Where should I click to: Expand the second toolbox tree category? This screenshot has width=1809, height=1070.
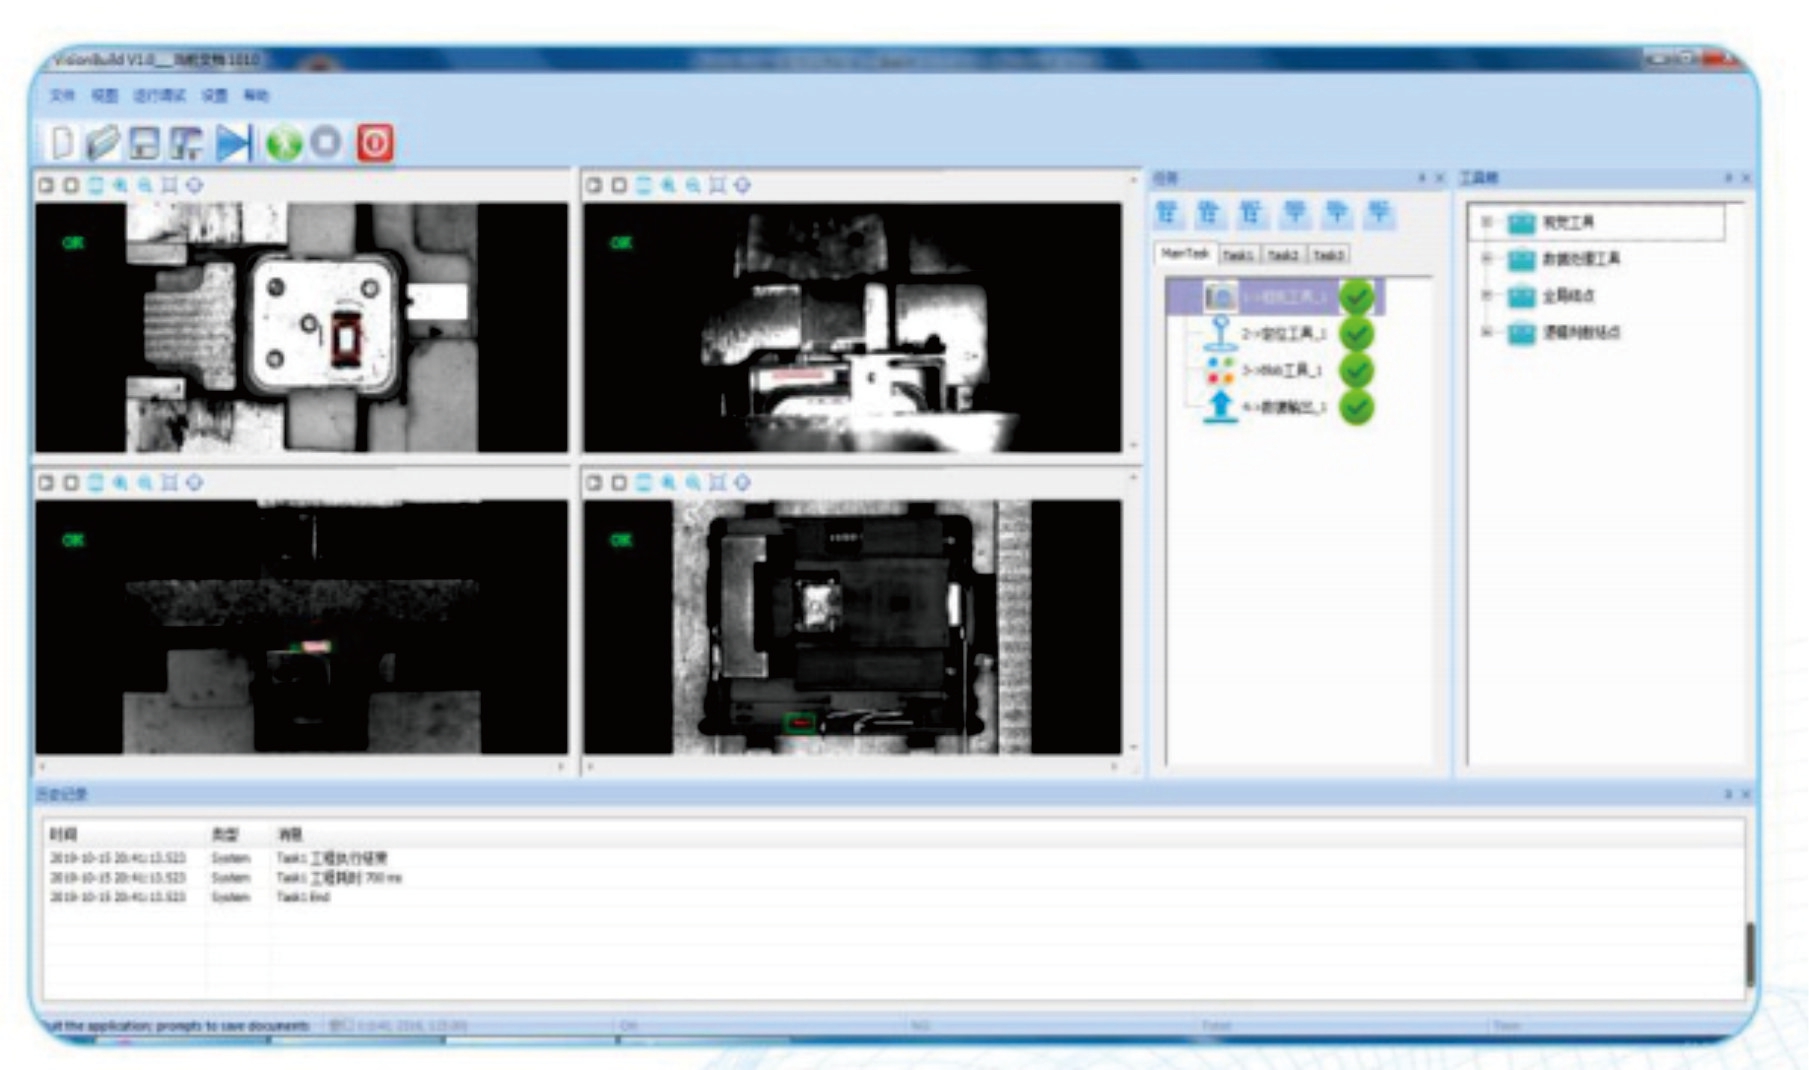click(1486, 259)
